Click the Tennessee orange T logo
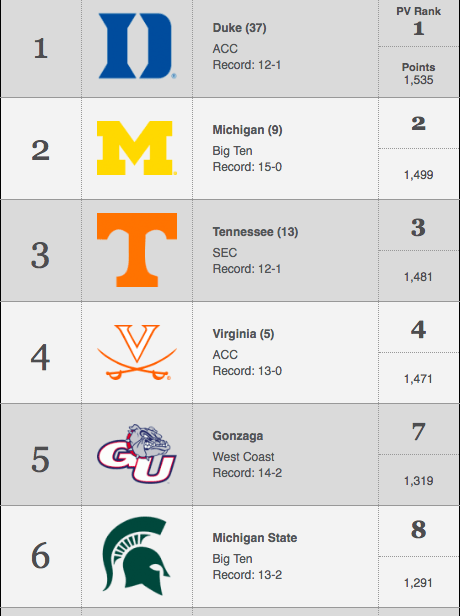This screenshot has height=616, width=463. tap(137, 250)
